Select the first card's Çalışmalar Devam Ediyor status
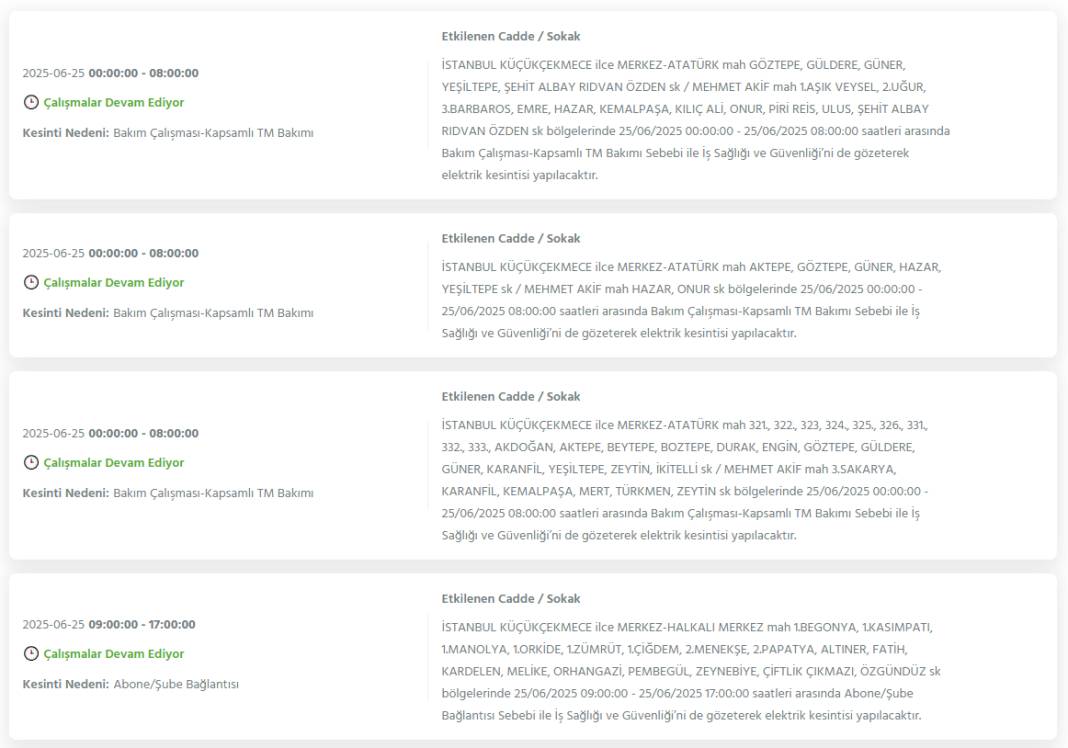This screenshot has height=748, width=1068. [x=114, y=102]
